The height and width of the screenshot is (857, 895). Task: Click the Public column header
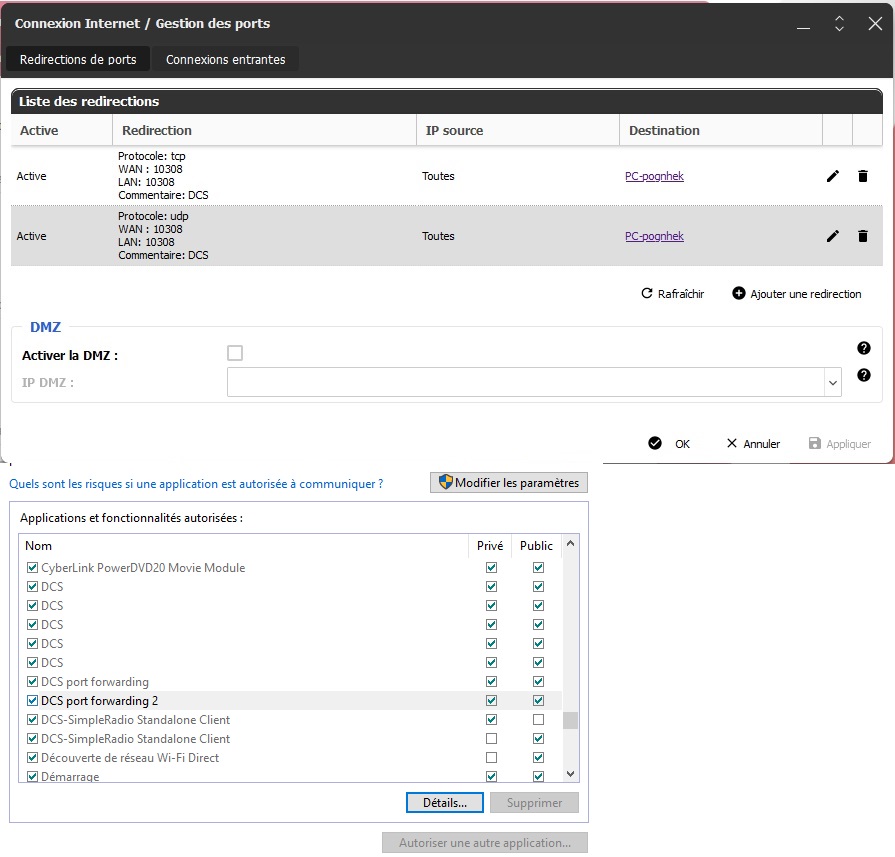(x=536, y=546)
